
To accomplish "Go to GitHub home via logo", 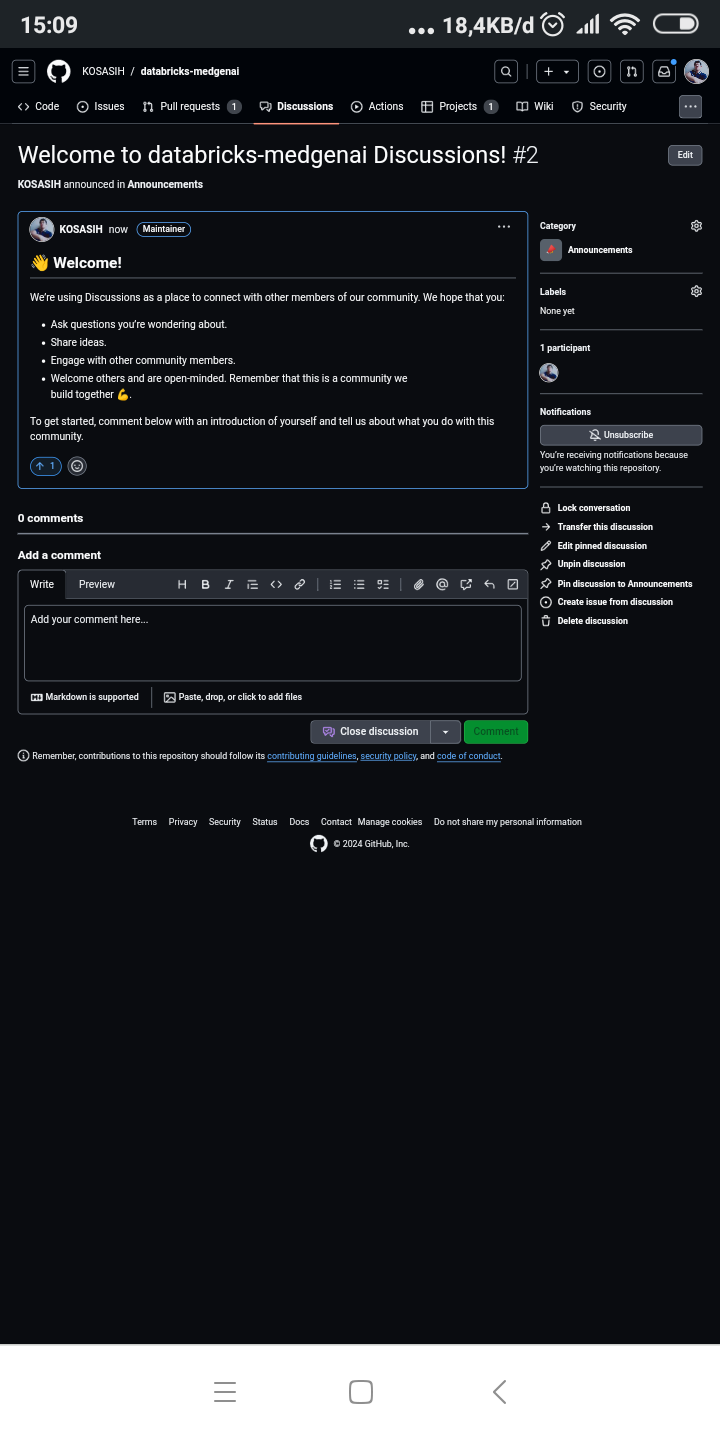I will [59, 71].
